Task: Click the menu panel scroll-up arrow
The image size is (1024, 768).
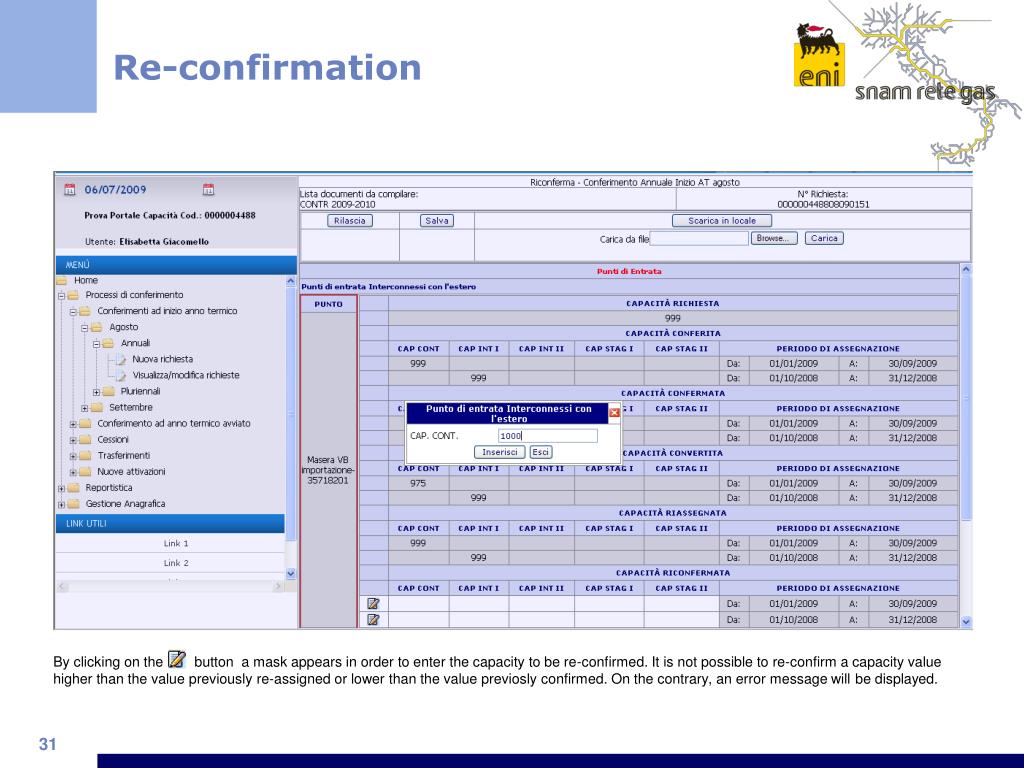Action: click(291, 281)
